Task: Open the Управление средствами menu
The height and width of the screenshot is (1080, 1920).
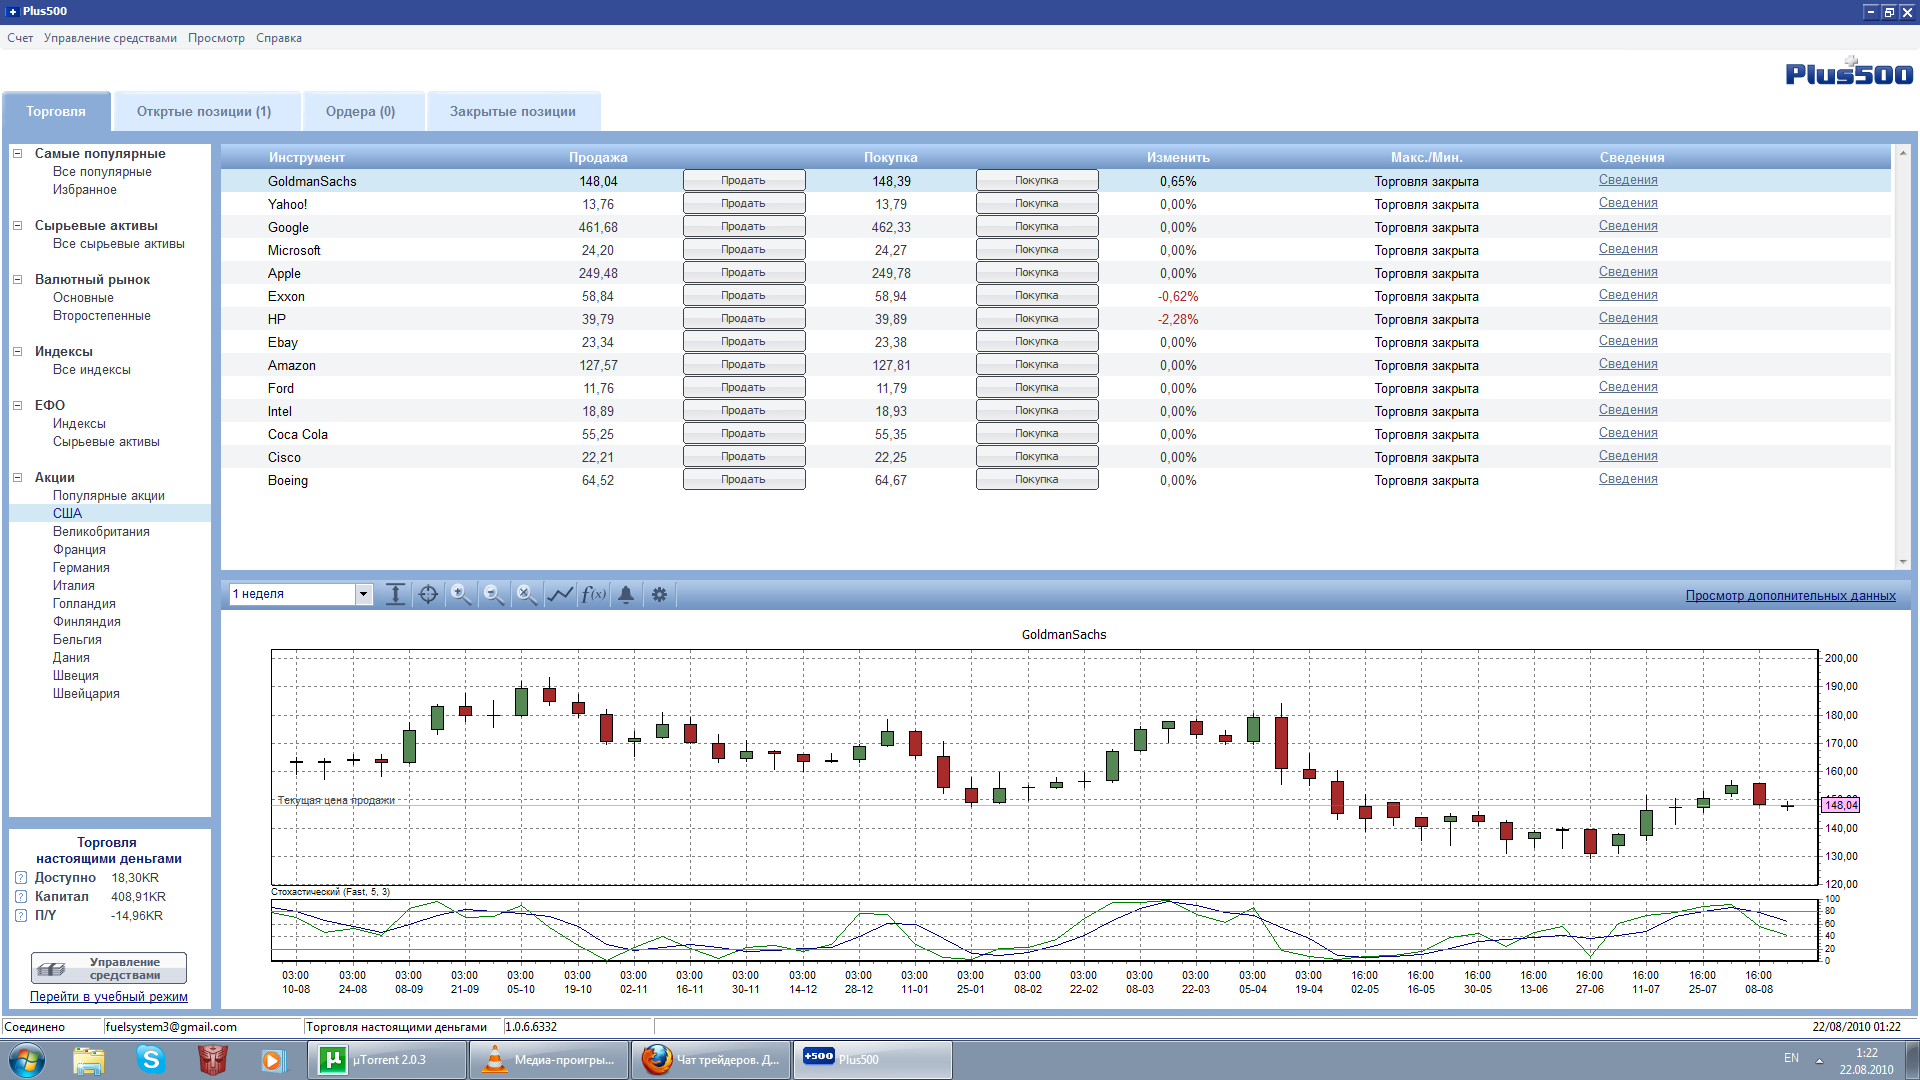Action: (x=110, y=38)
